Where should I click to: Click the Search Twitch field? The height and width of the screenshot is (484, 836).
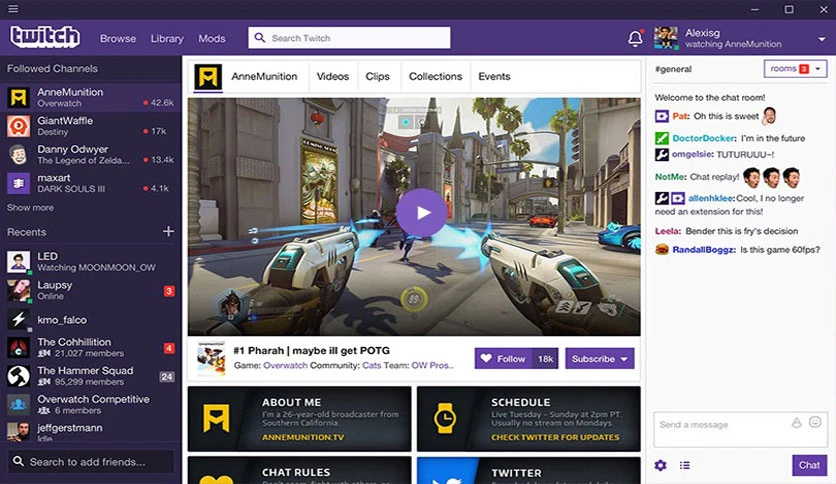[349, 38]
